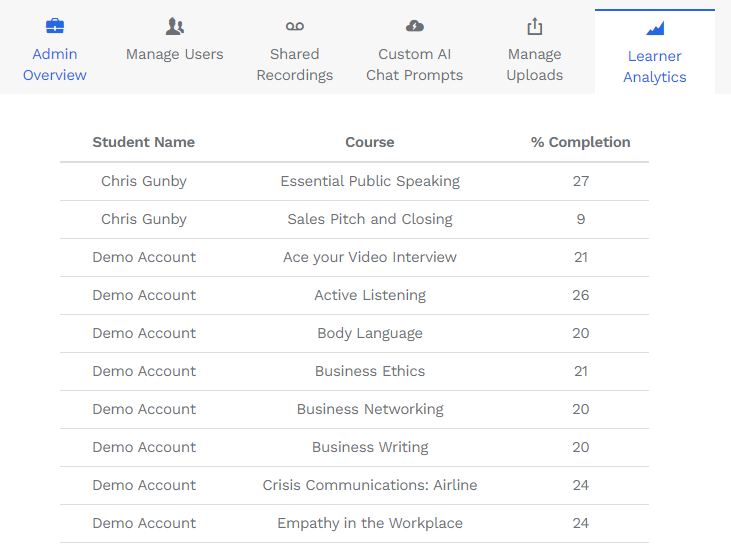This screenshot has height=547, width=731.
Task: Click the Sales Pitch and Closing course
Action: tap(370, 219)
